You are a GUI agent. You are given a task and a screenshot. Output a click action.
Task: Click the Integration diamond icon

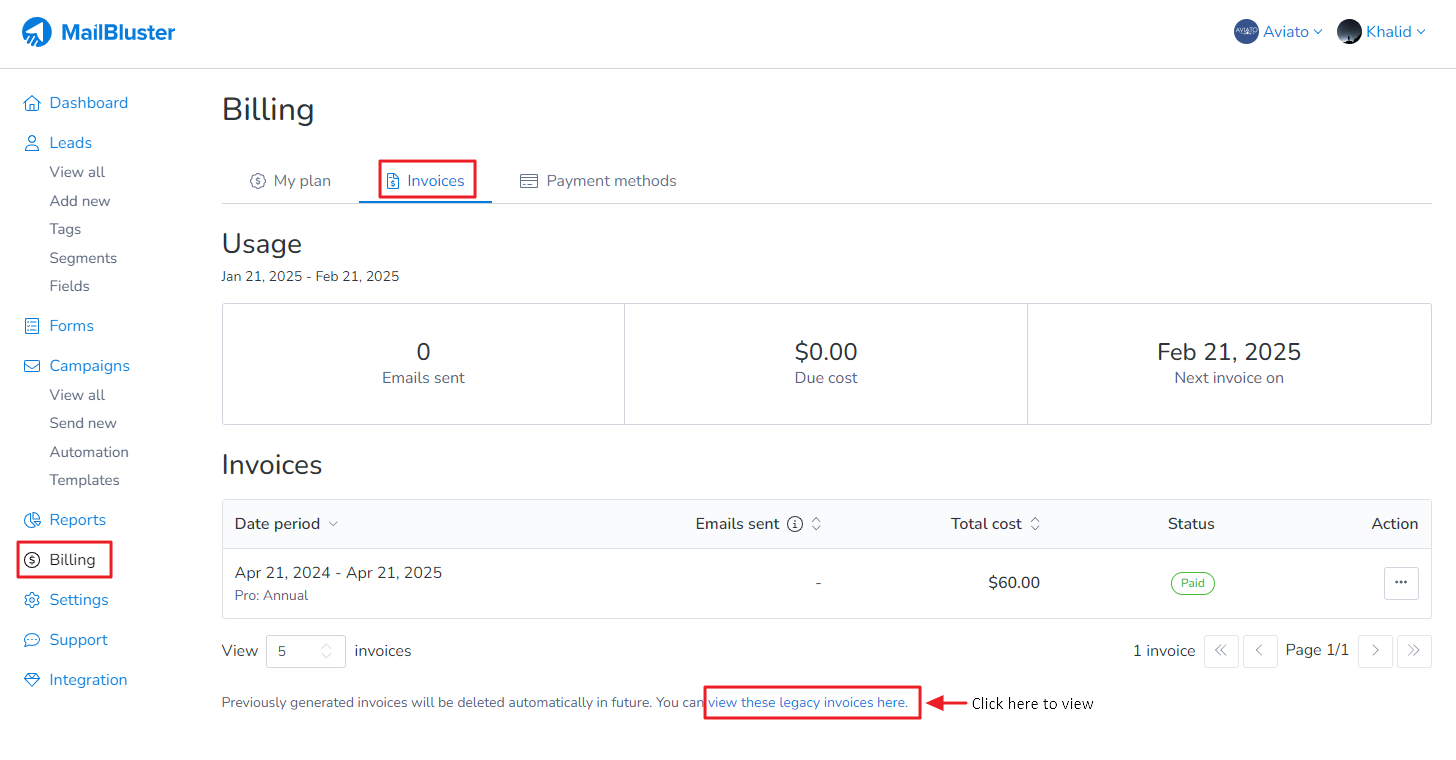point(32,680)
